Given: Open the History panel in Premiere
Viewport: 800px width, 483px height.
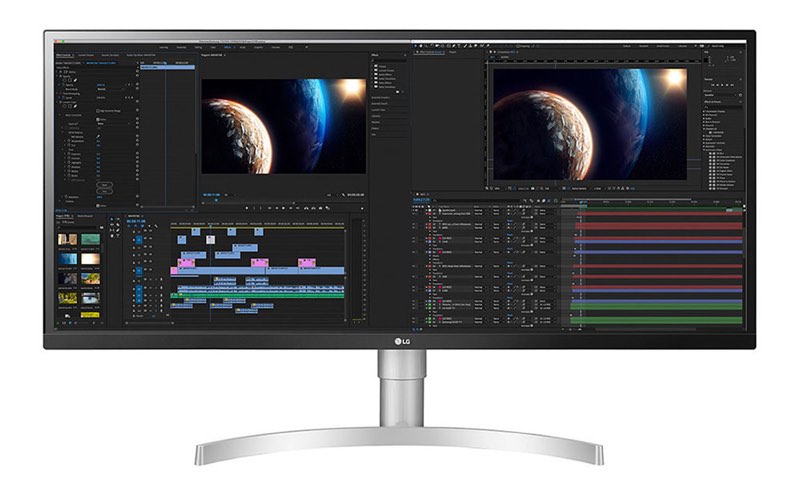Looking at the screenshot, I should coord(377,128).
